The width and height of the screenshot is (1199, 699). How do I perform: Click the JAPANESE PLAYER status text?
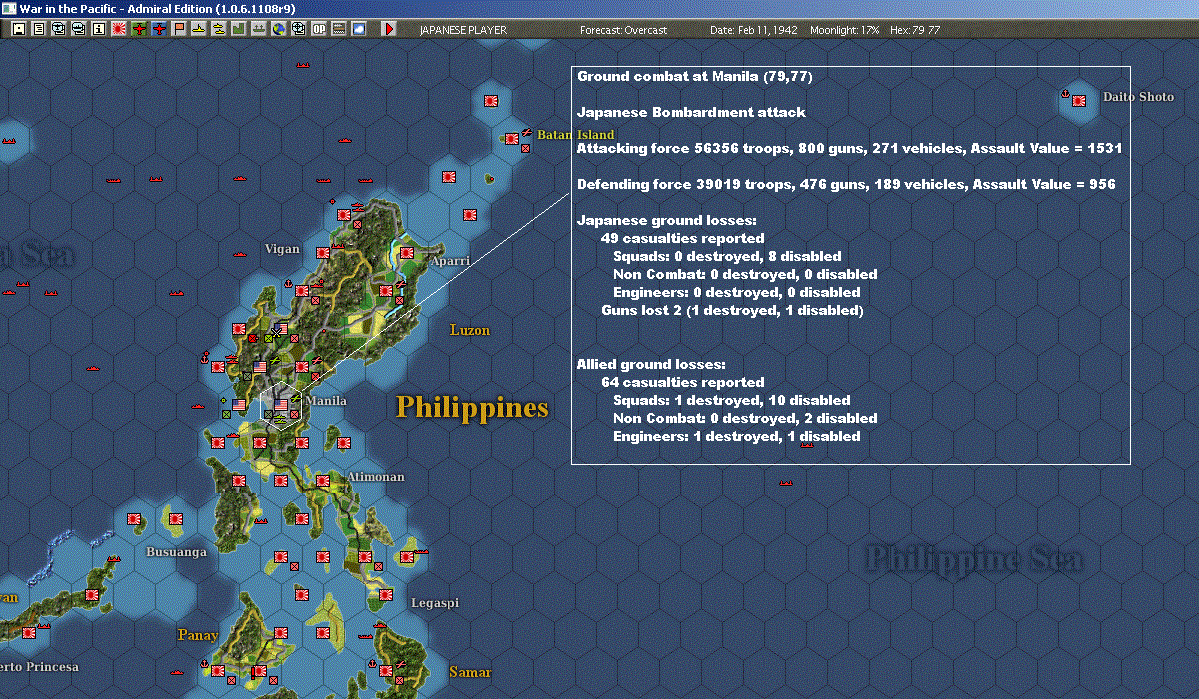point(463,30)
